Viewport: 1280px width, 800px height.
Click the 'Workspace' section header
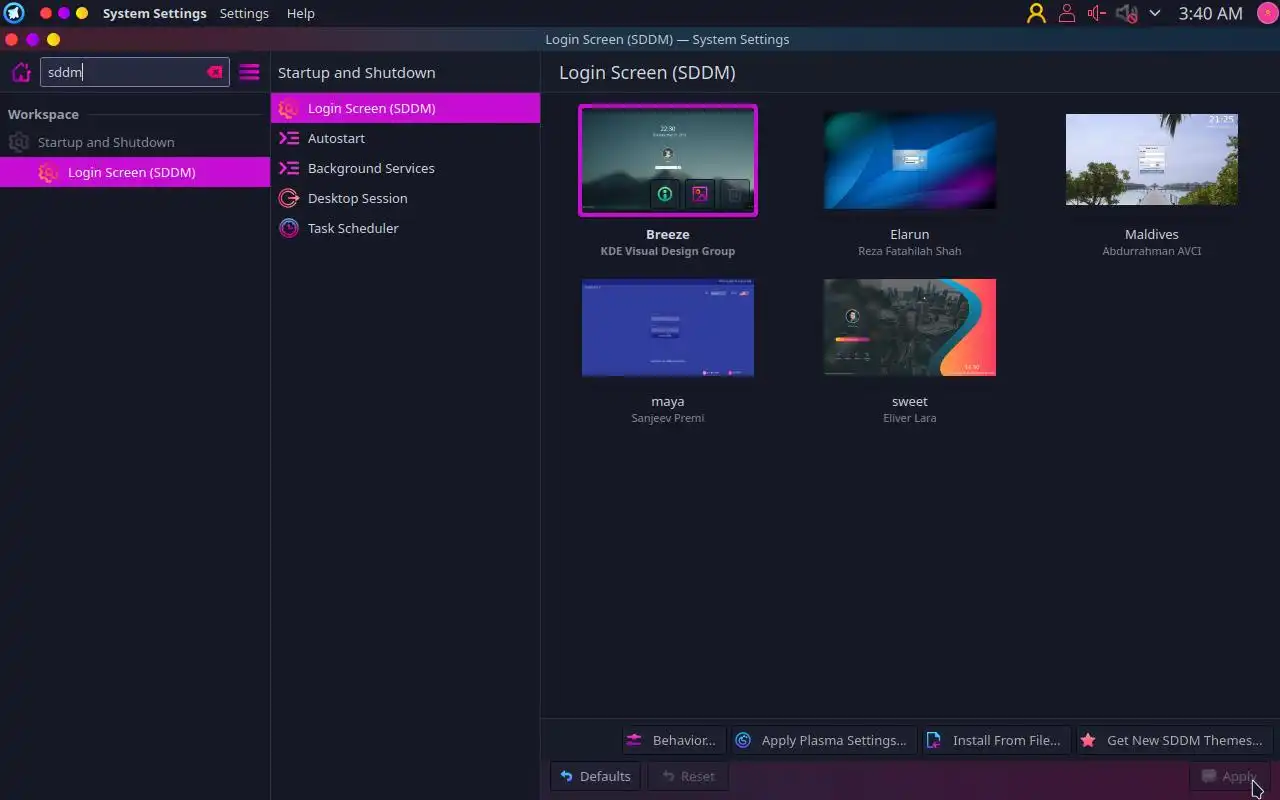pos(43,114)
